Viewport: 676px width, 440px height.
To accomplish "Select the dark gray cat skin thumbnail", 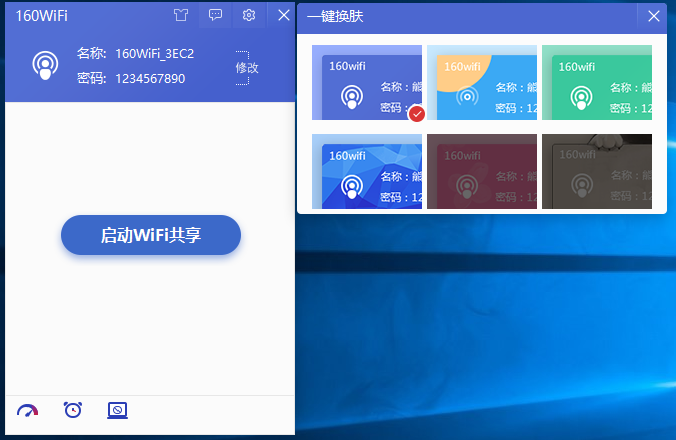I will (597, 172).
